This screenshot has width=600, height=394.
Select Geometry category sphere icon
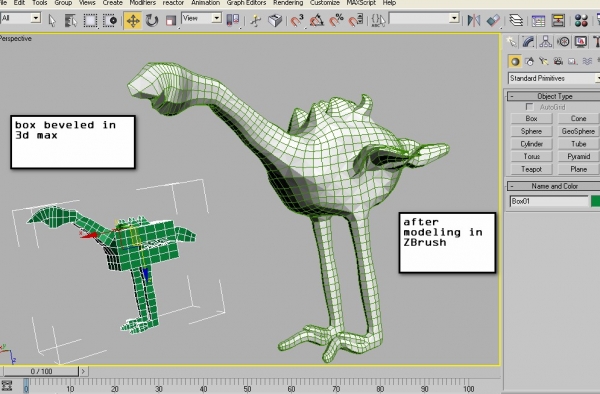[x=515, y=61]
